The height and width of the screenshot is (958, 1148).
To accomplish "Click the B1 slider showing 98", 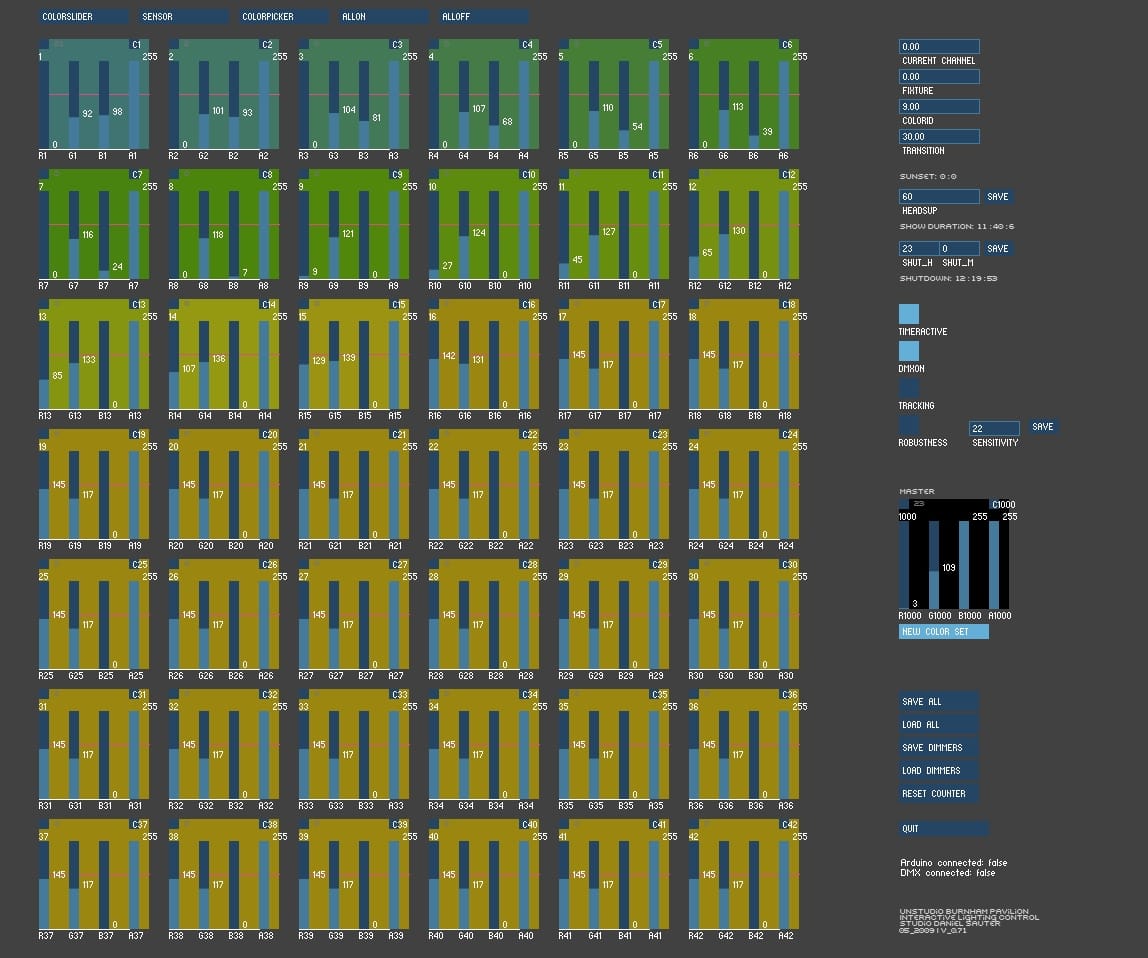I will click(103, 105).
